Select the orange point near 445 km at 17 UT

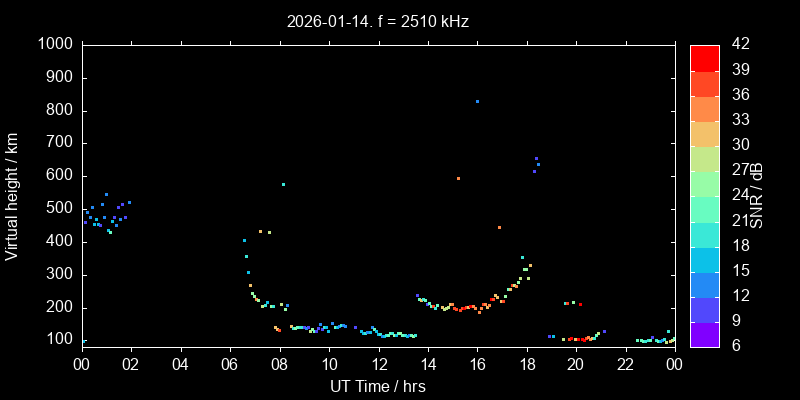pyautogui.click(x=499, y=227)
